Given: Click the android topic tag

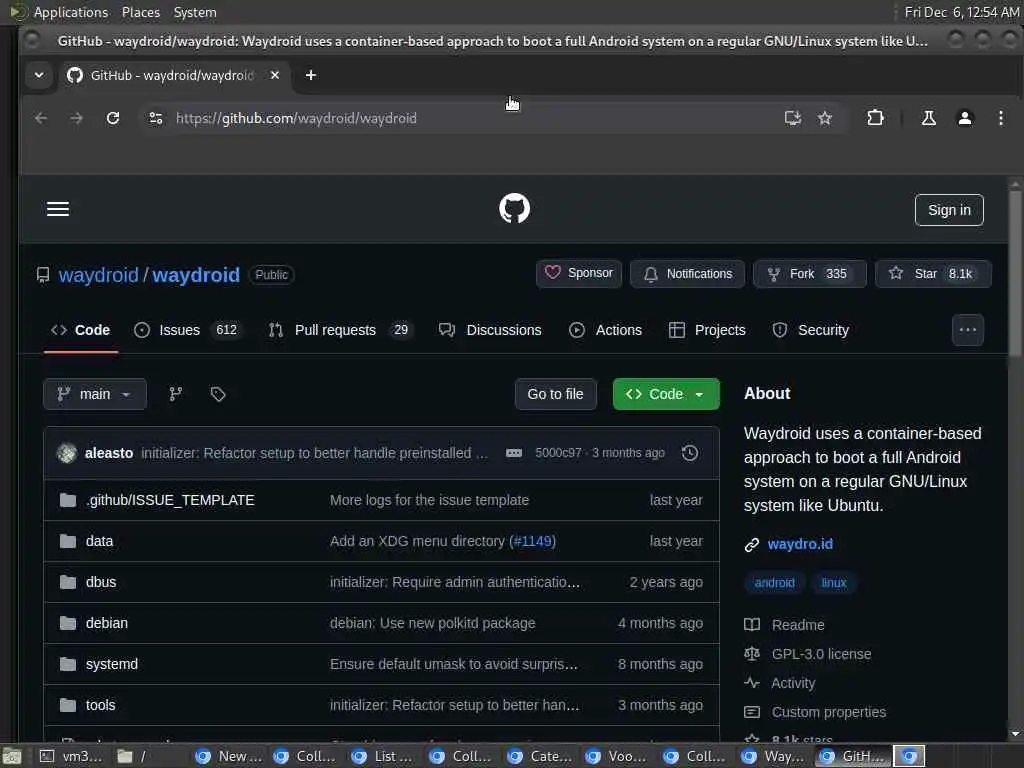Looking at the screenshot, I should [x=775, y=583].
